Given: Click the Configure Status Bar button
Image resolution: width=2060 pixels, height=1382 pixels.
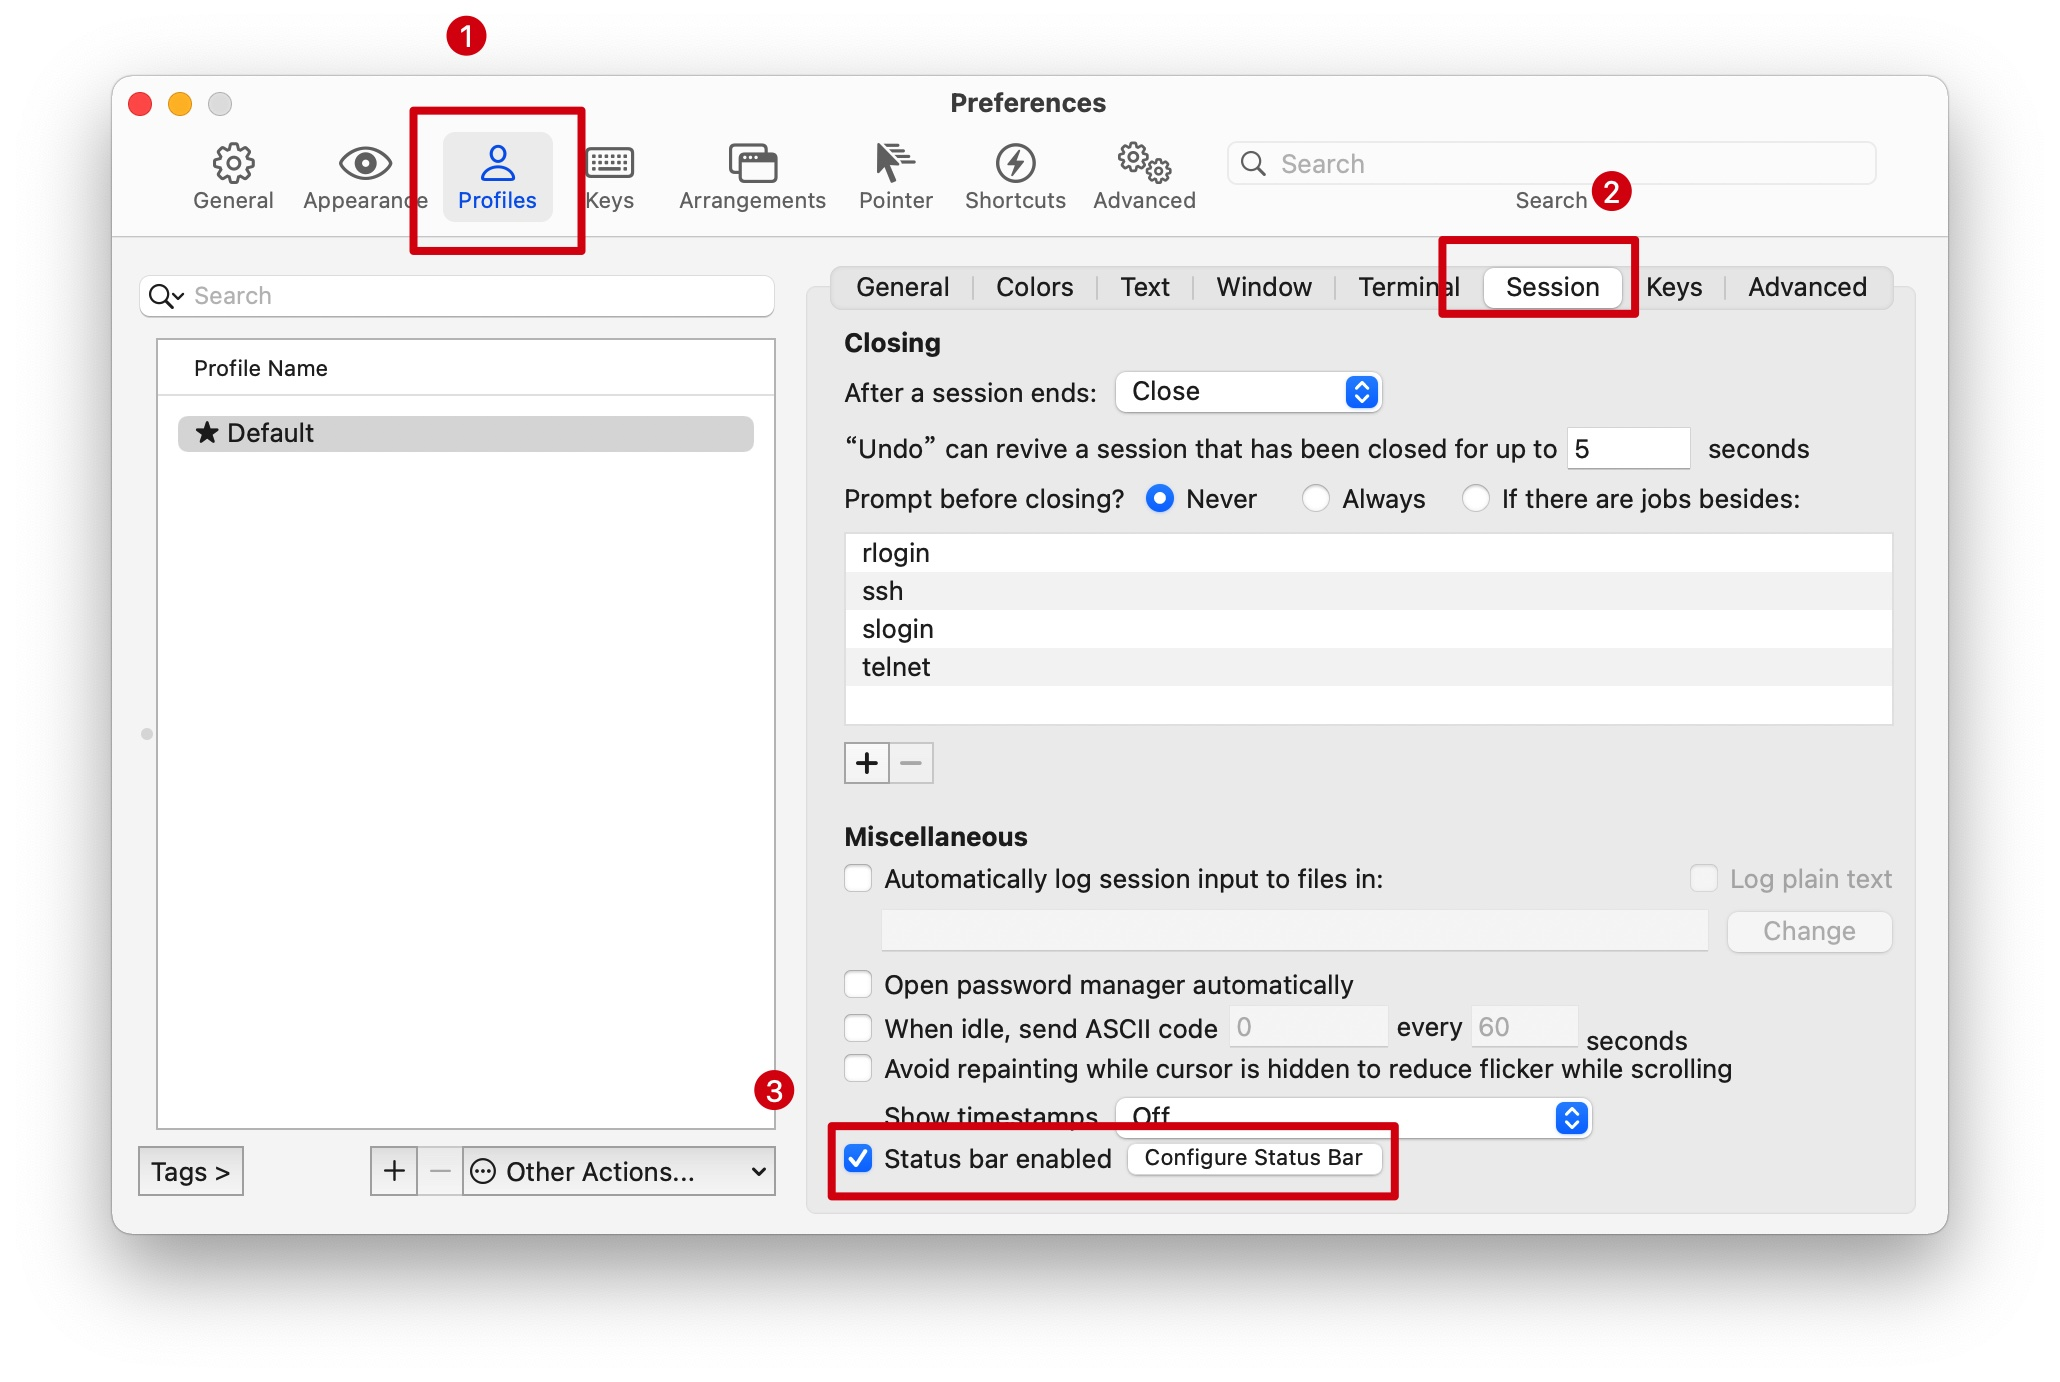Looking at the screenshot, I should tap(1253, 1158).
